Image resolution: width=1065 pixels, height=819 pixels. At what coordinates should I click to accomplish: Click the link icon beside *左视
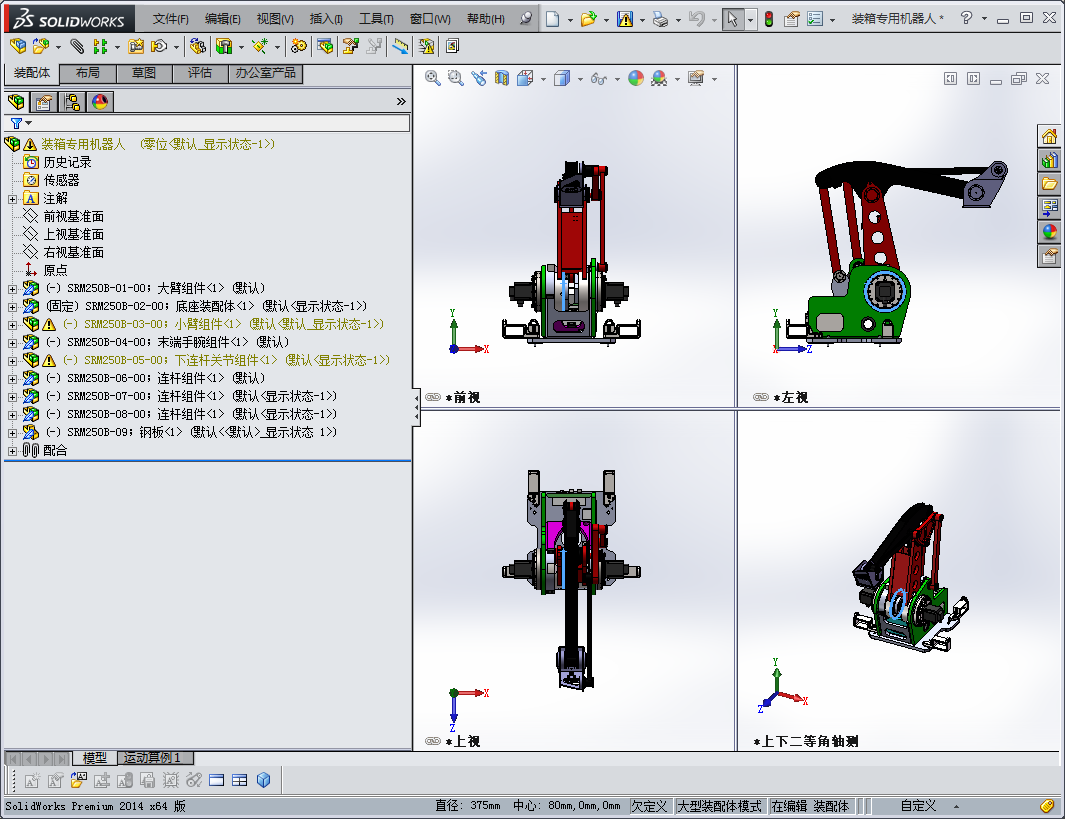point(761,397)
